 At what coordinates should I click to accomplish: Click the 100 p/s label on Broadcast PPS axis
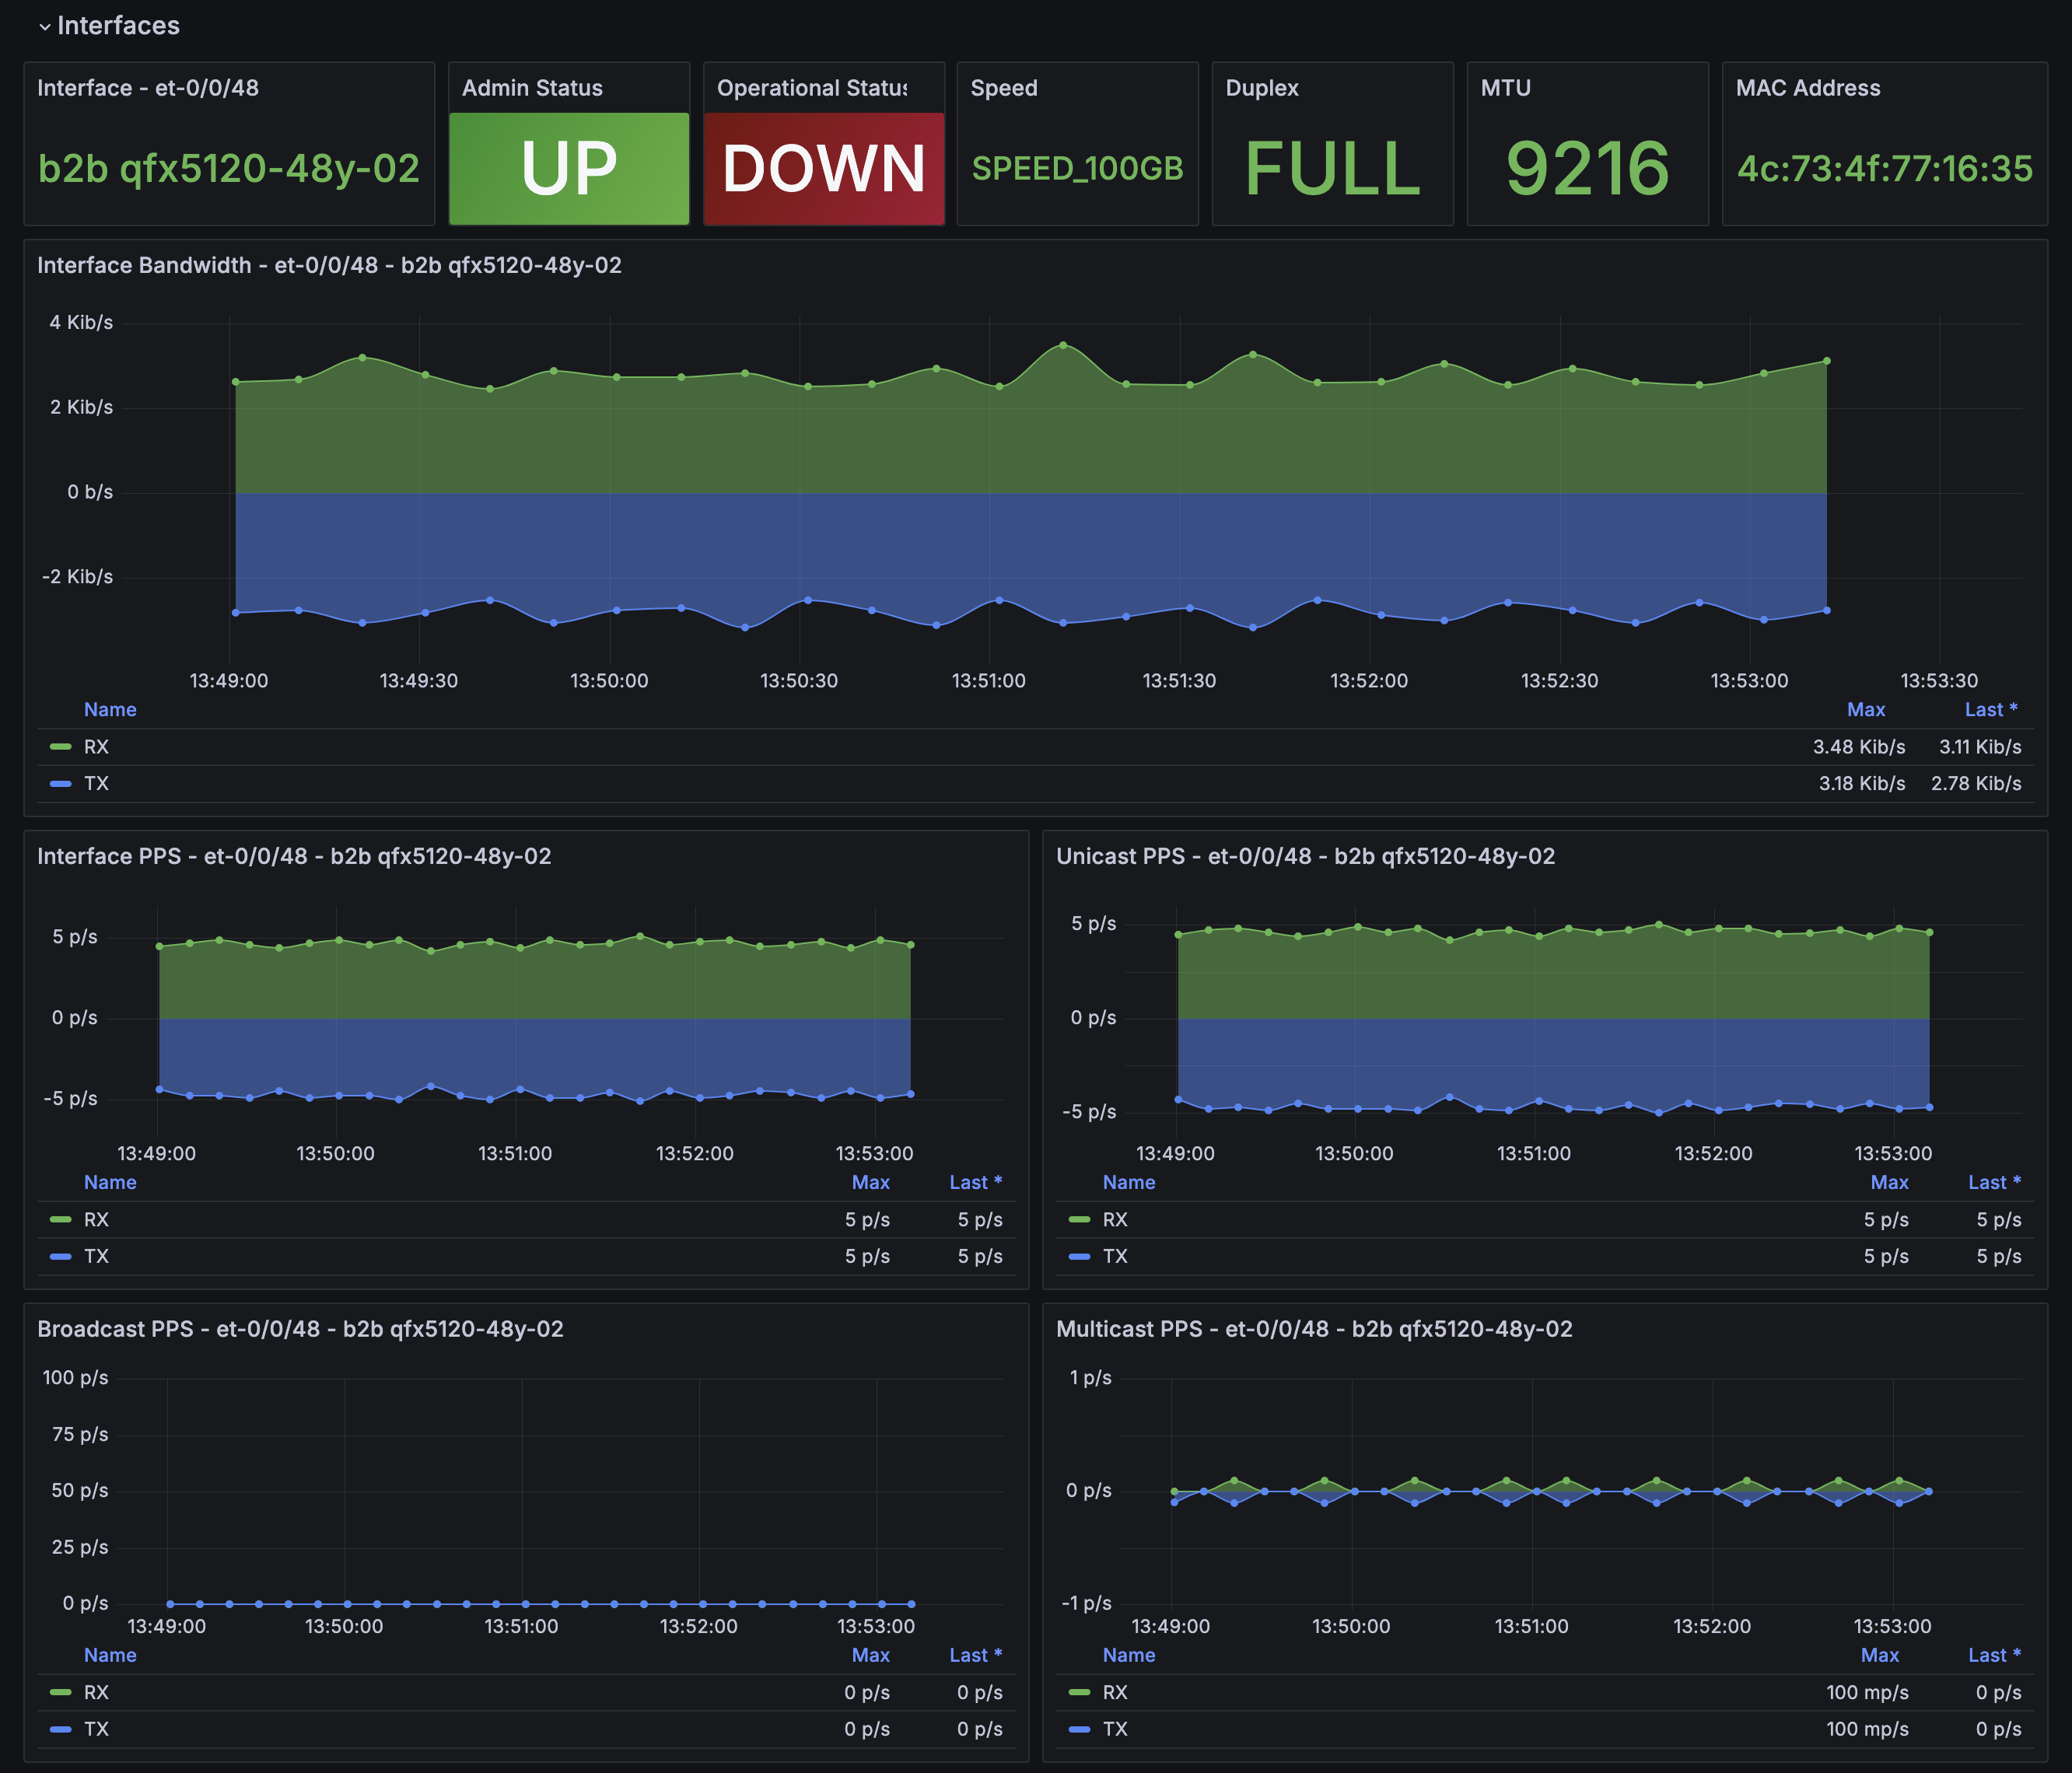coord(75,1378)
